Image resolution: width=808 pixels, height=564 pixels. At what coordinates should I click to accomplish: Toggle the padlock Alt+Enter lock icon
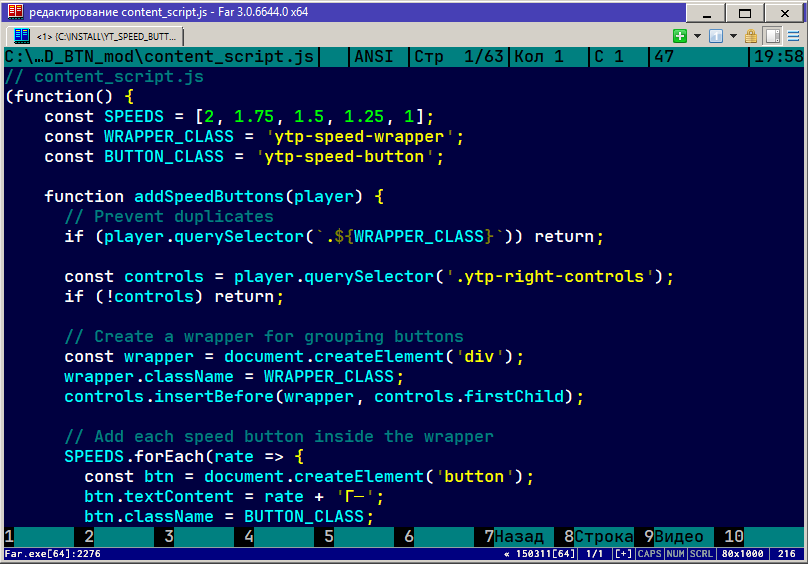pos(751,36)
